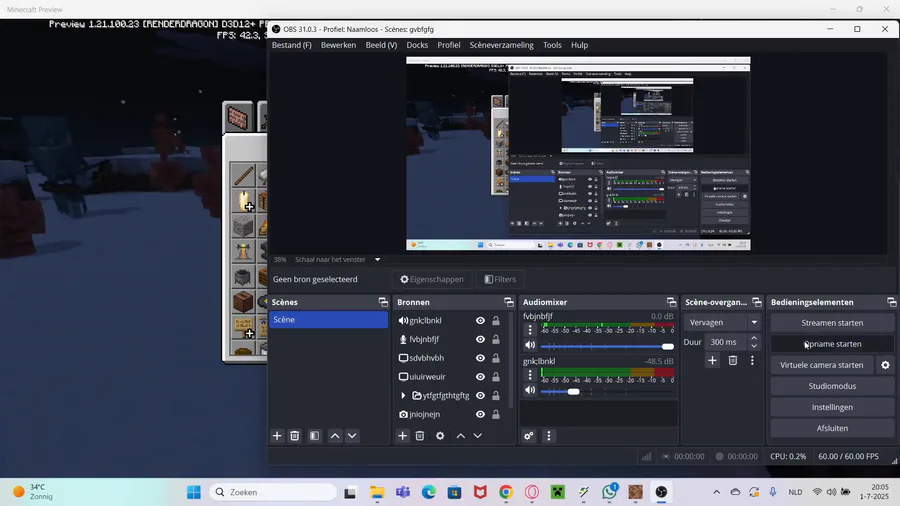The width and height of the screenshot is (900, 506).
Task: Remove the selected scene with trash icon
Action: 294,436
